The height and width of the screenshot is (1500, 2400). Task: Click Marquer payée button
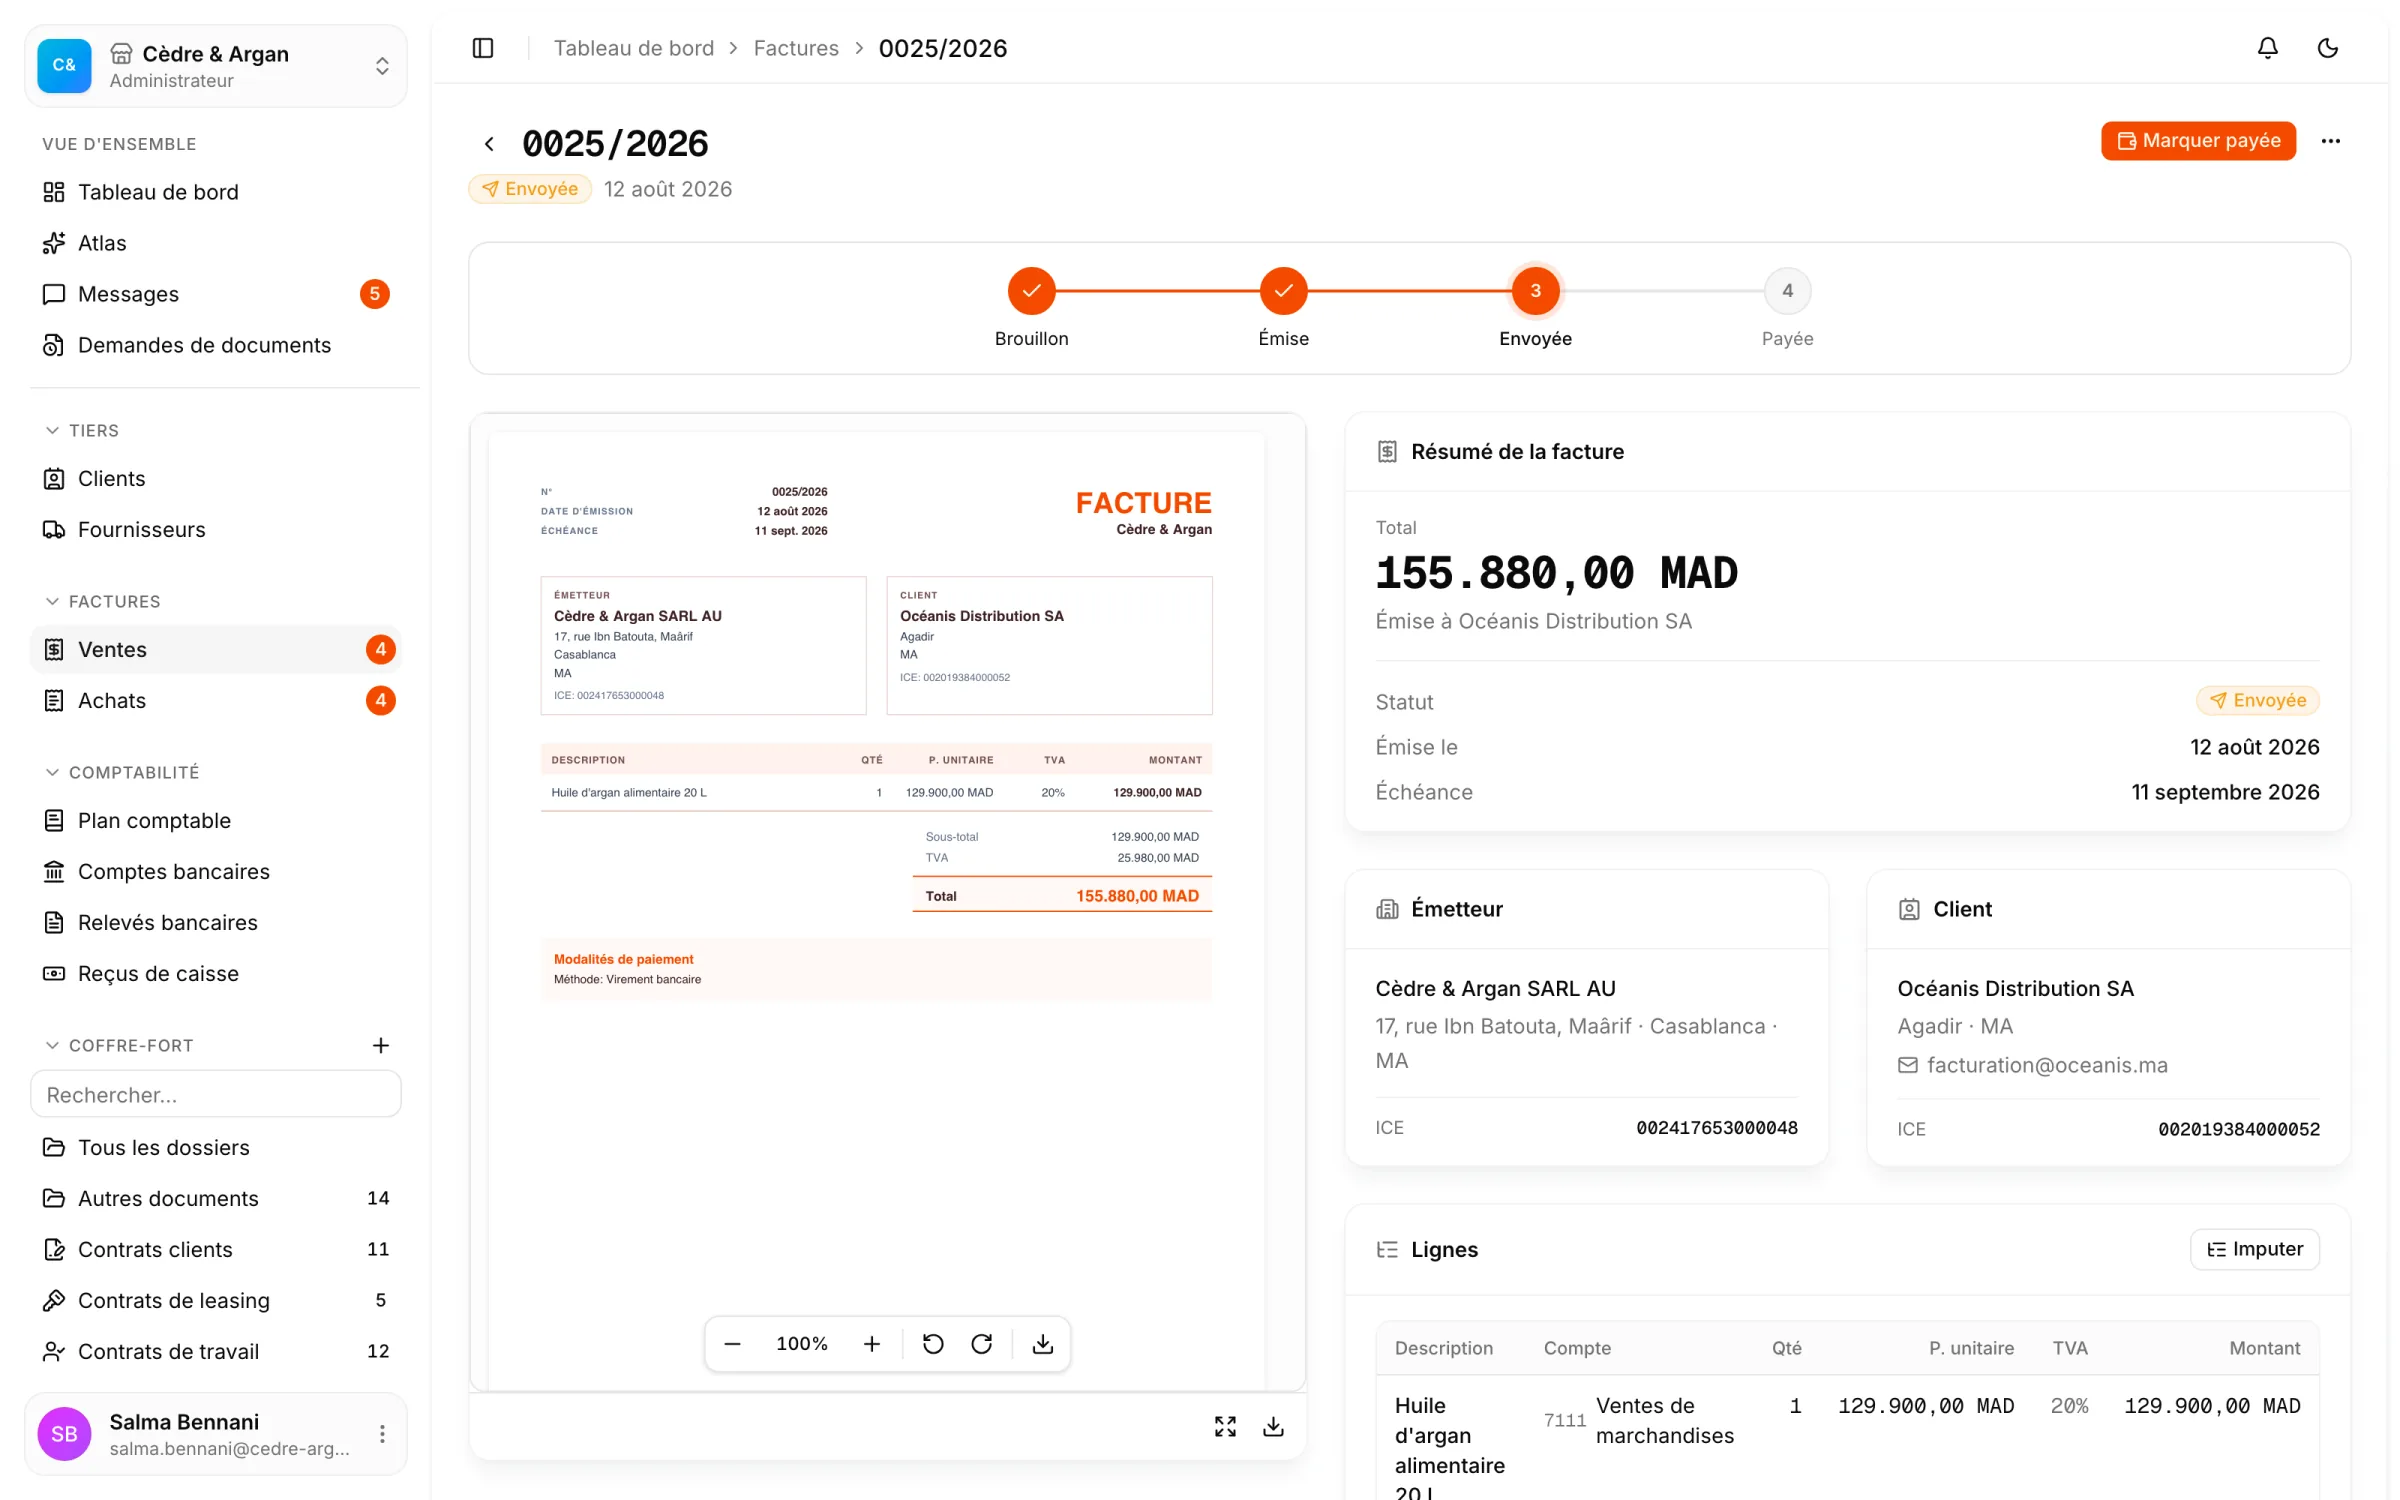pyautogui.click(x=2198, y=141)
